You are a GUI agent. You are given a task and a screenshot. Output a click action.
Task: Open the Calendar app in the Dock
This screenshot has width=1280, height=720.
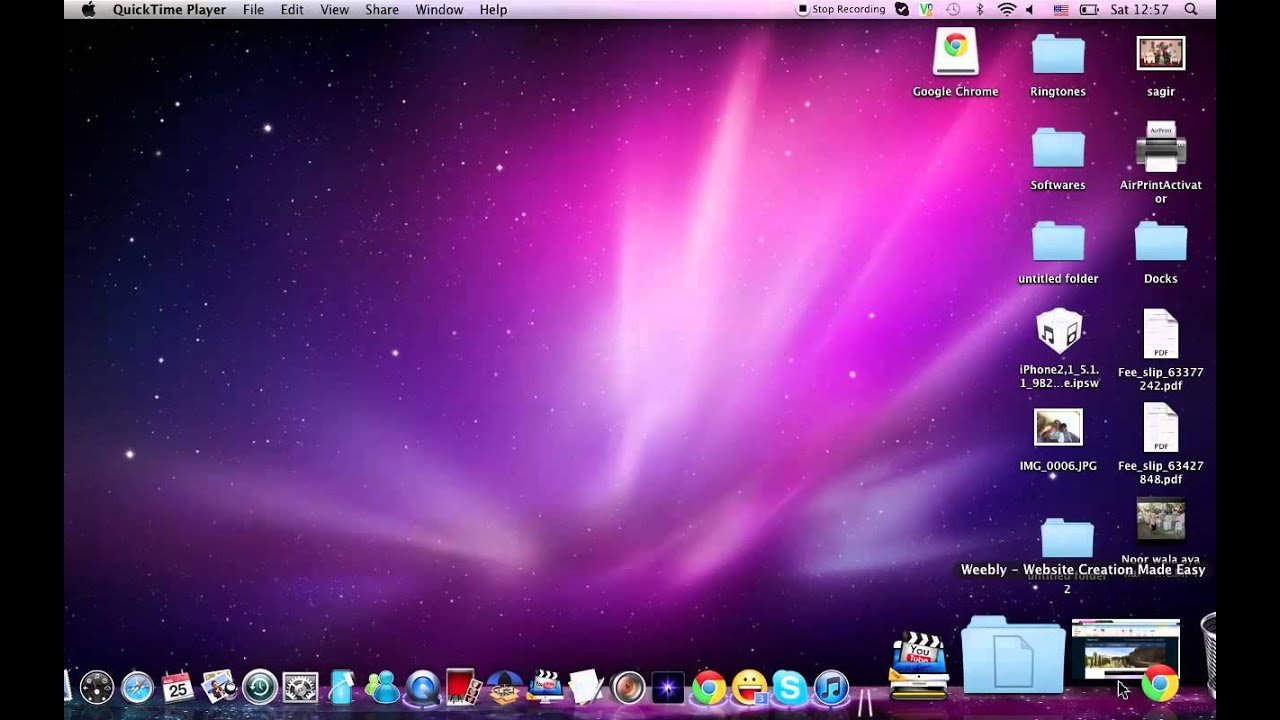pyautogui.click(x=177, y=686)
